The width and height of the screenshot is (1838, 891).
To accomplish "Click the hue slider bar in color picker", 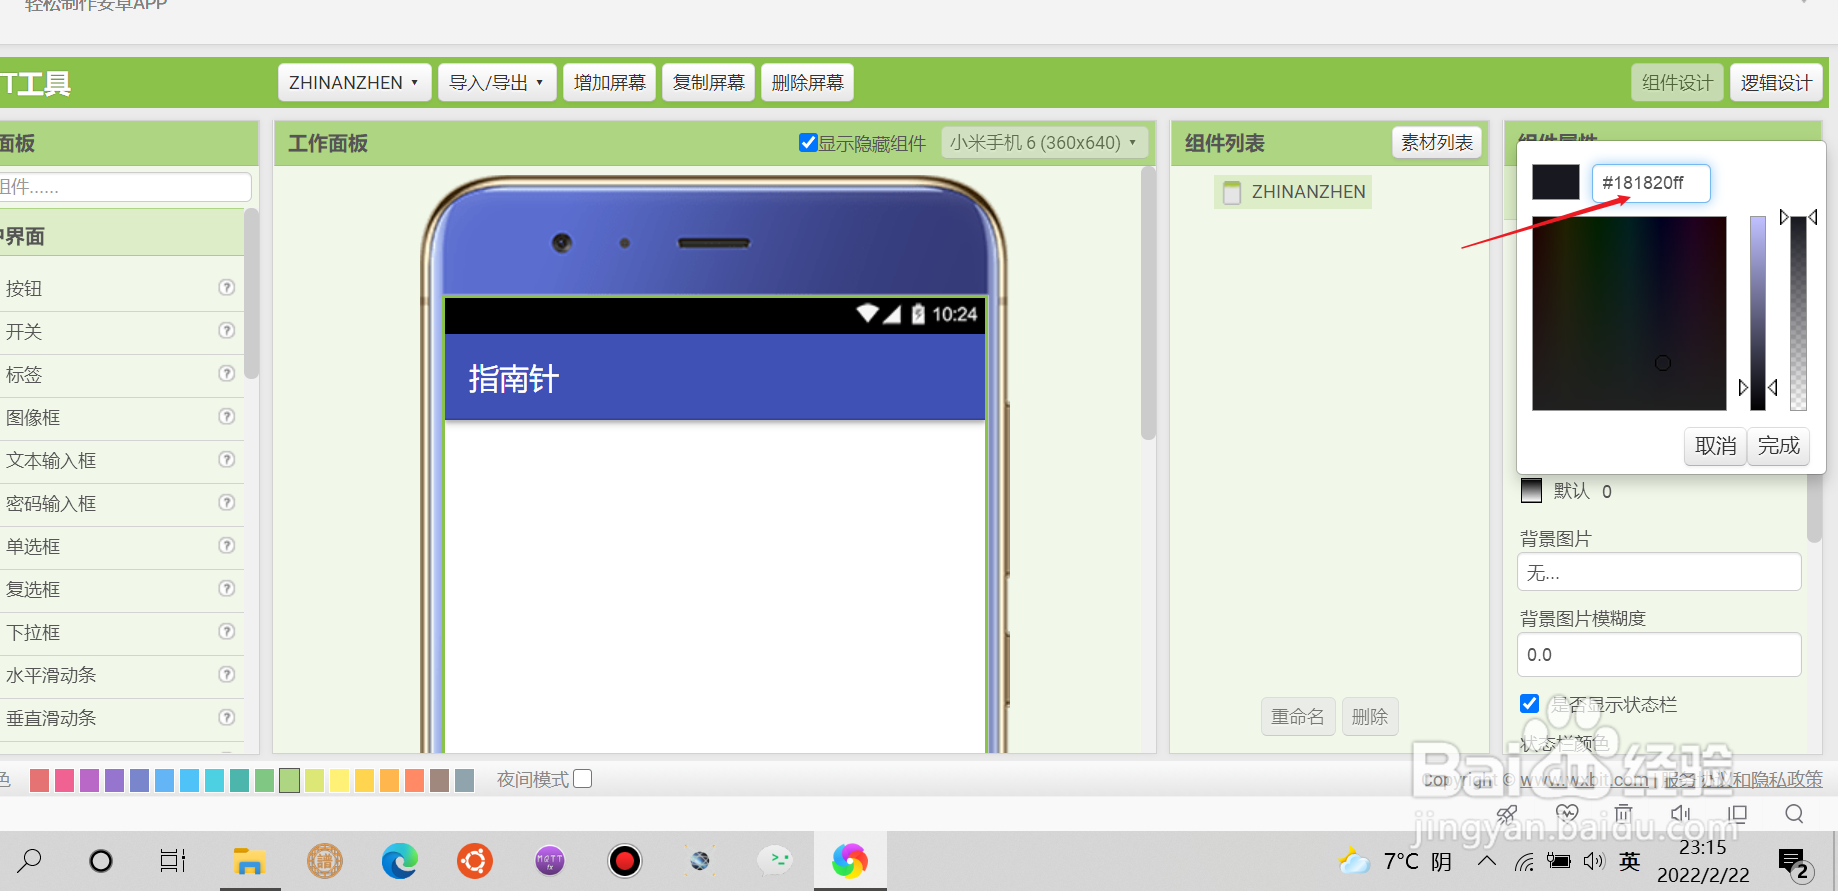I will (1758, 313).
